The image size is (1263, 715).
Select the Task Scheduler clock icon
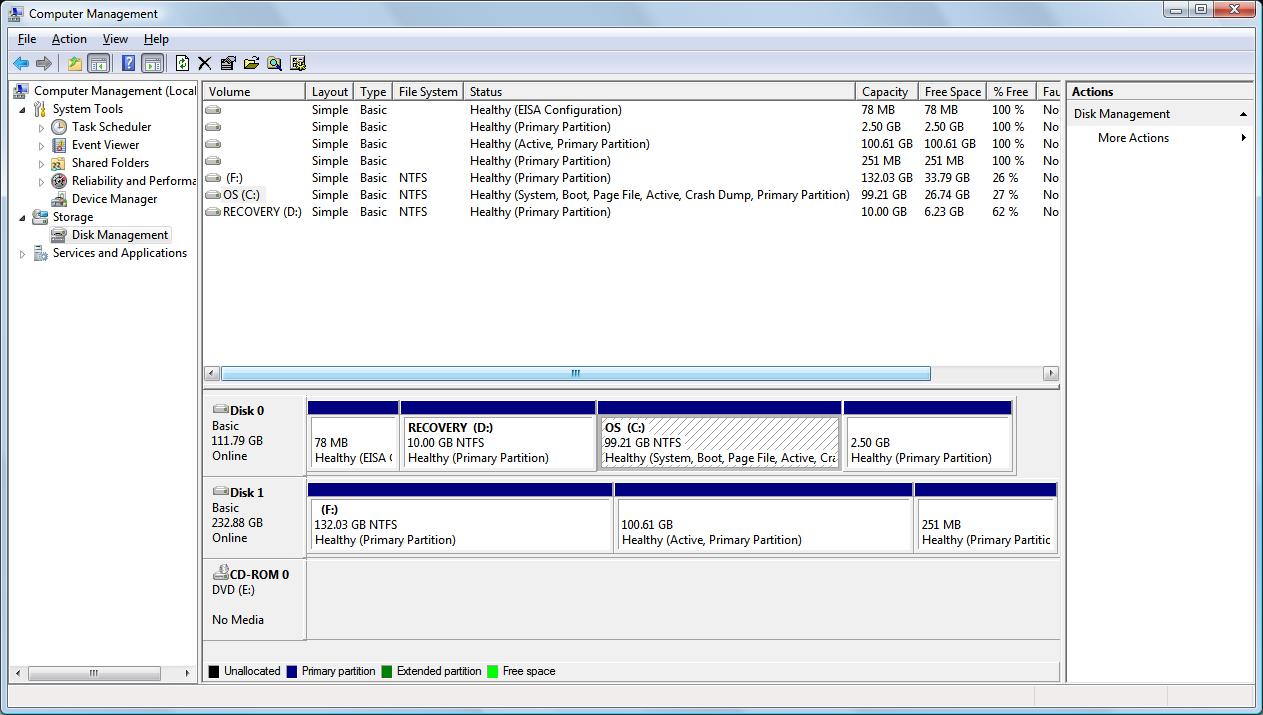point(60,127)
